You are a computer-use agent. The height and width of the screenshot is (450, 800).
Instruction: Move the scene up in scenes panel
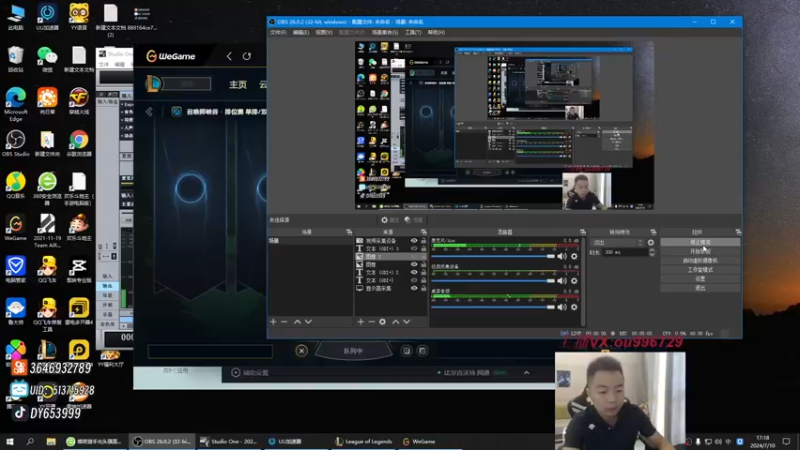point(297,322)
